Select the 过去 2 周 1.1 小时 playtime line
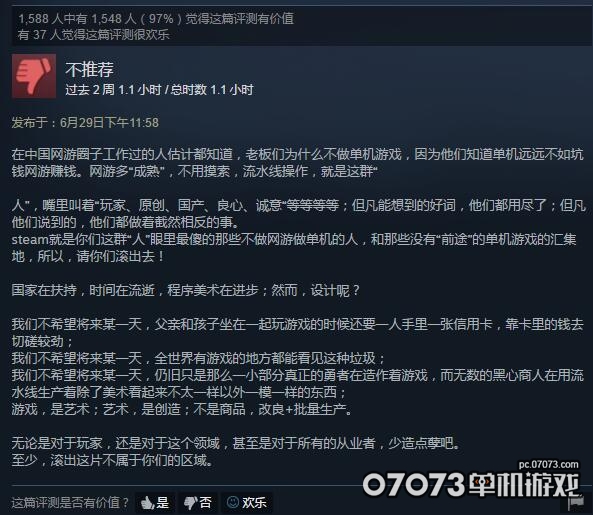The width and height of the screenshot is (593, 515). (x=159, y=90)
